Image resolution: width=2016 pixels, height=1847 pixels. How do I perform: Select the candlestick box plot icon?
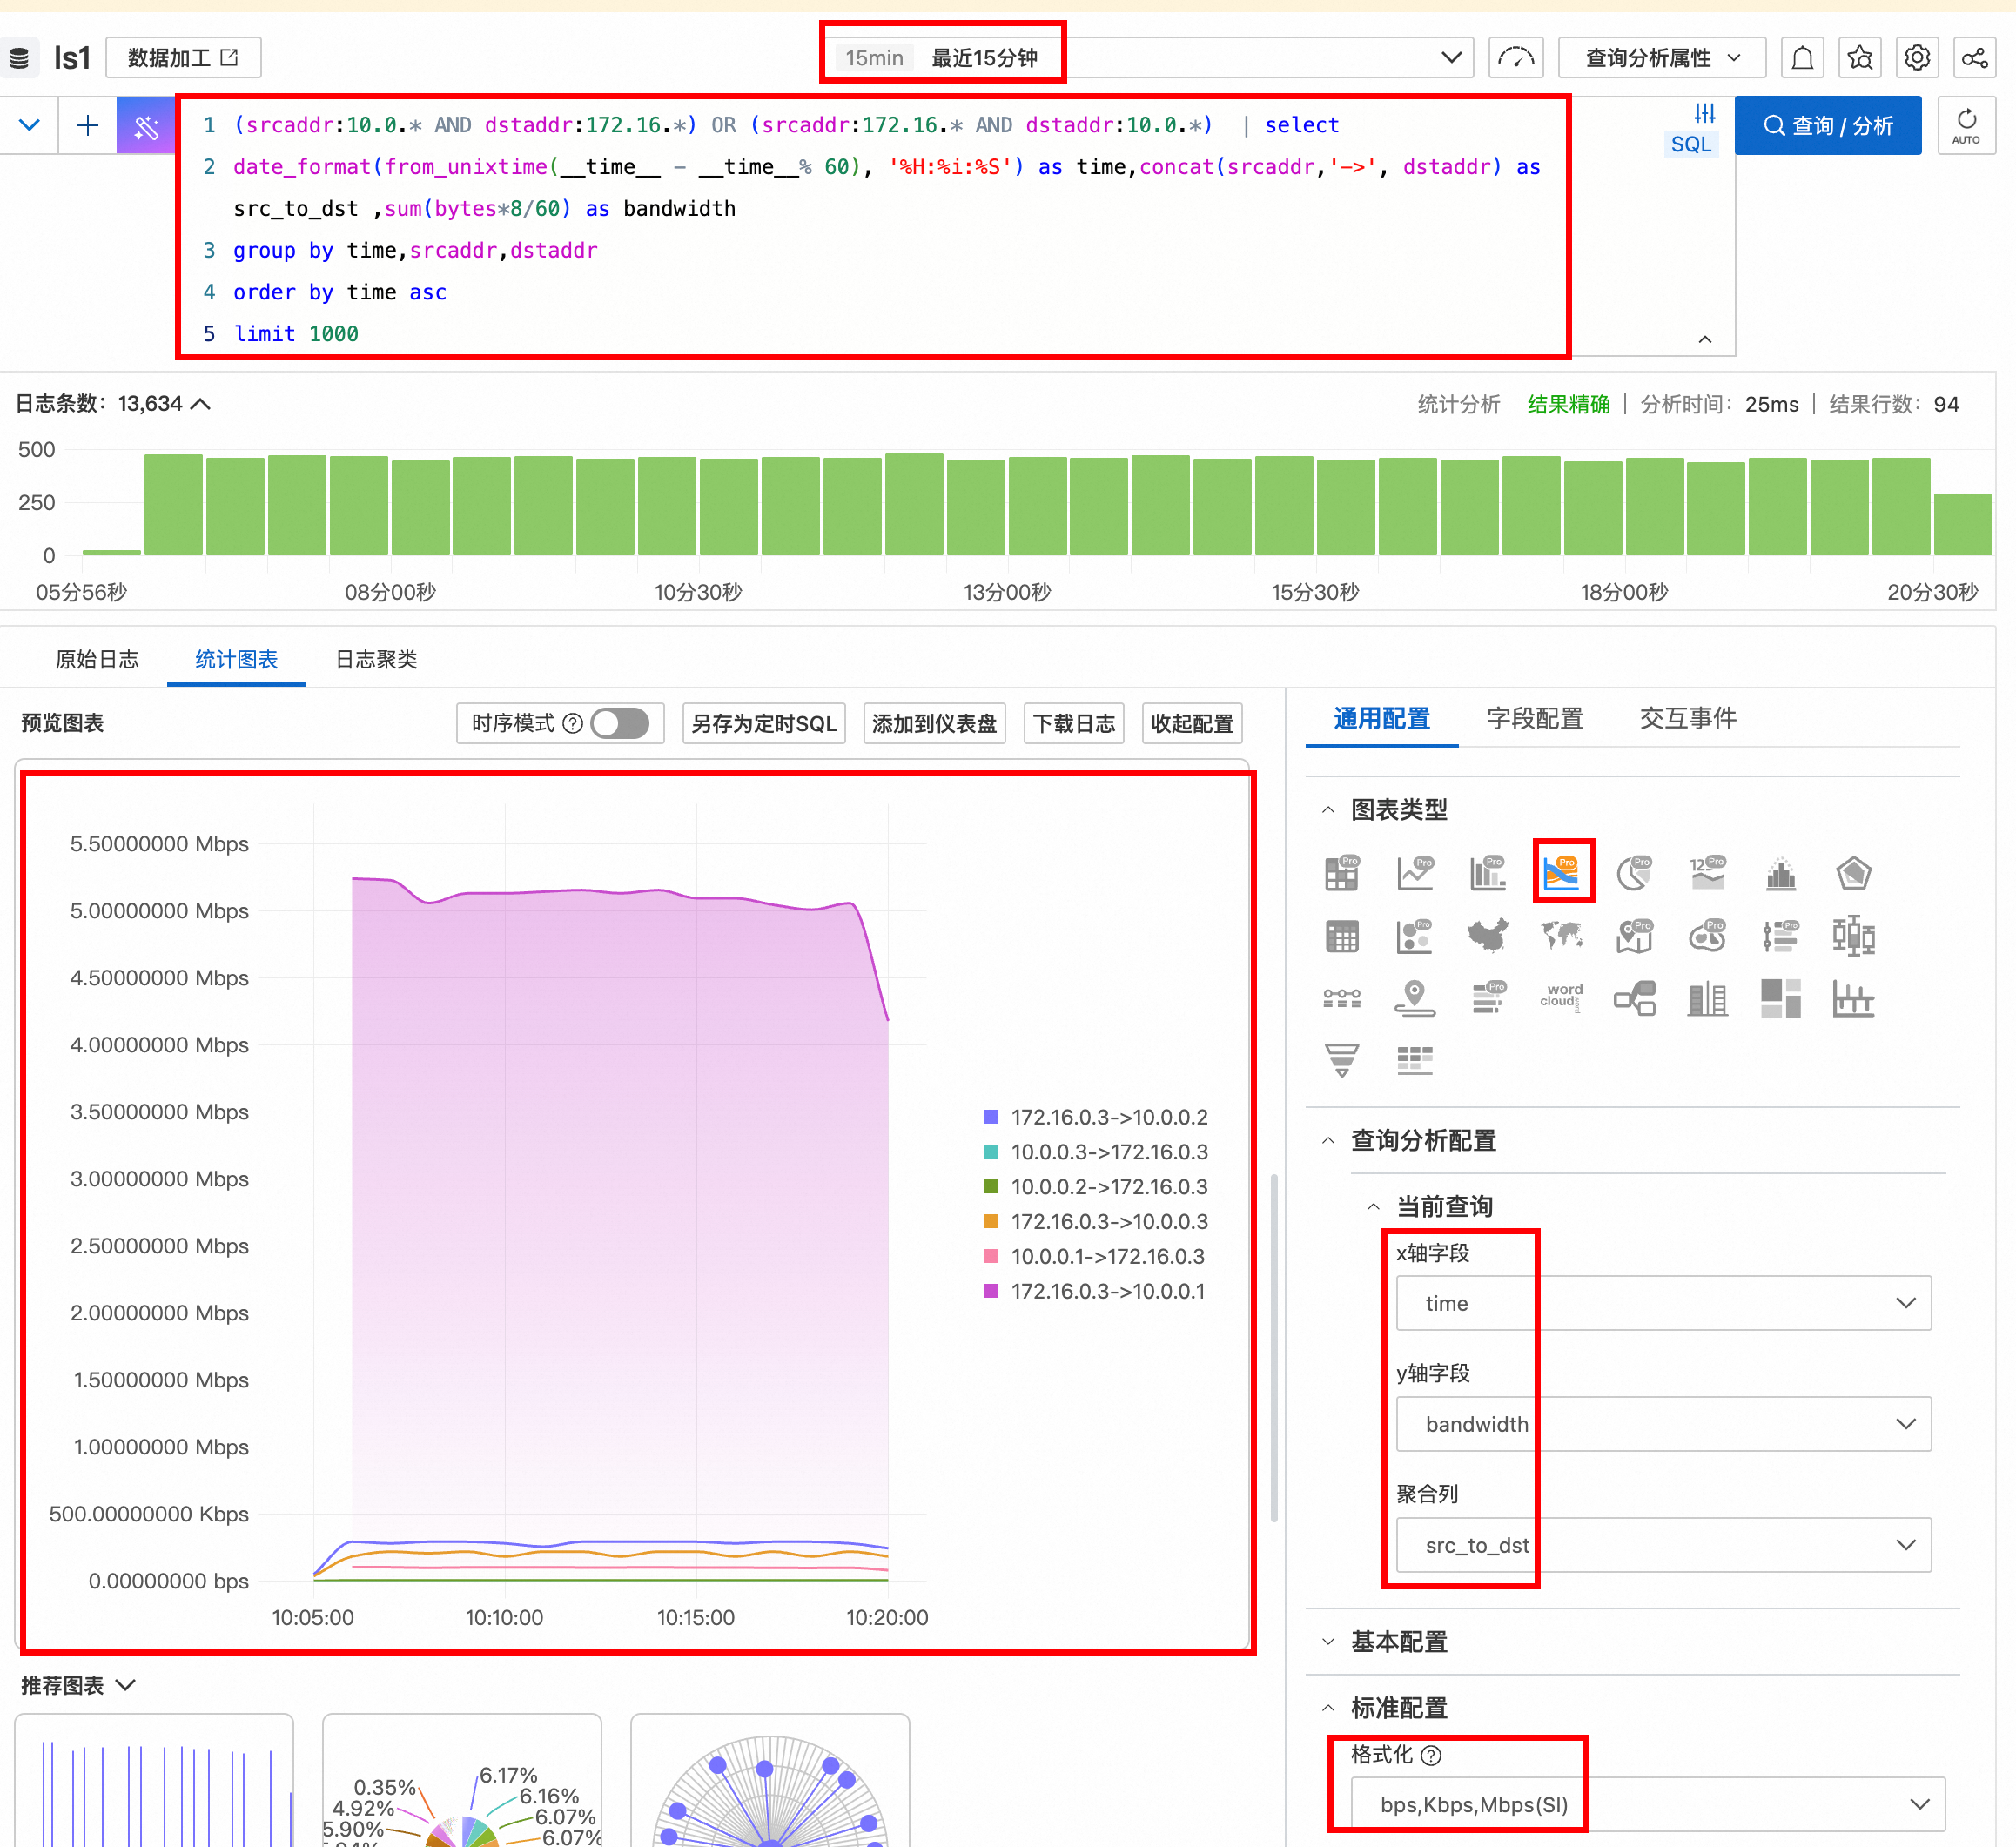1854,936
